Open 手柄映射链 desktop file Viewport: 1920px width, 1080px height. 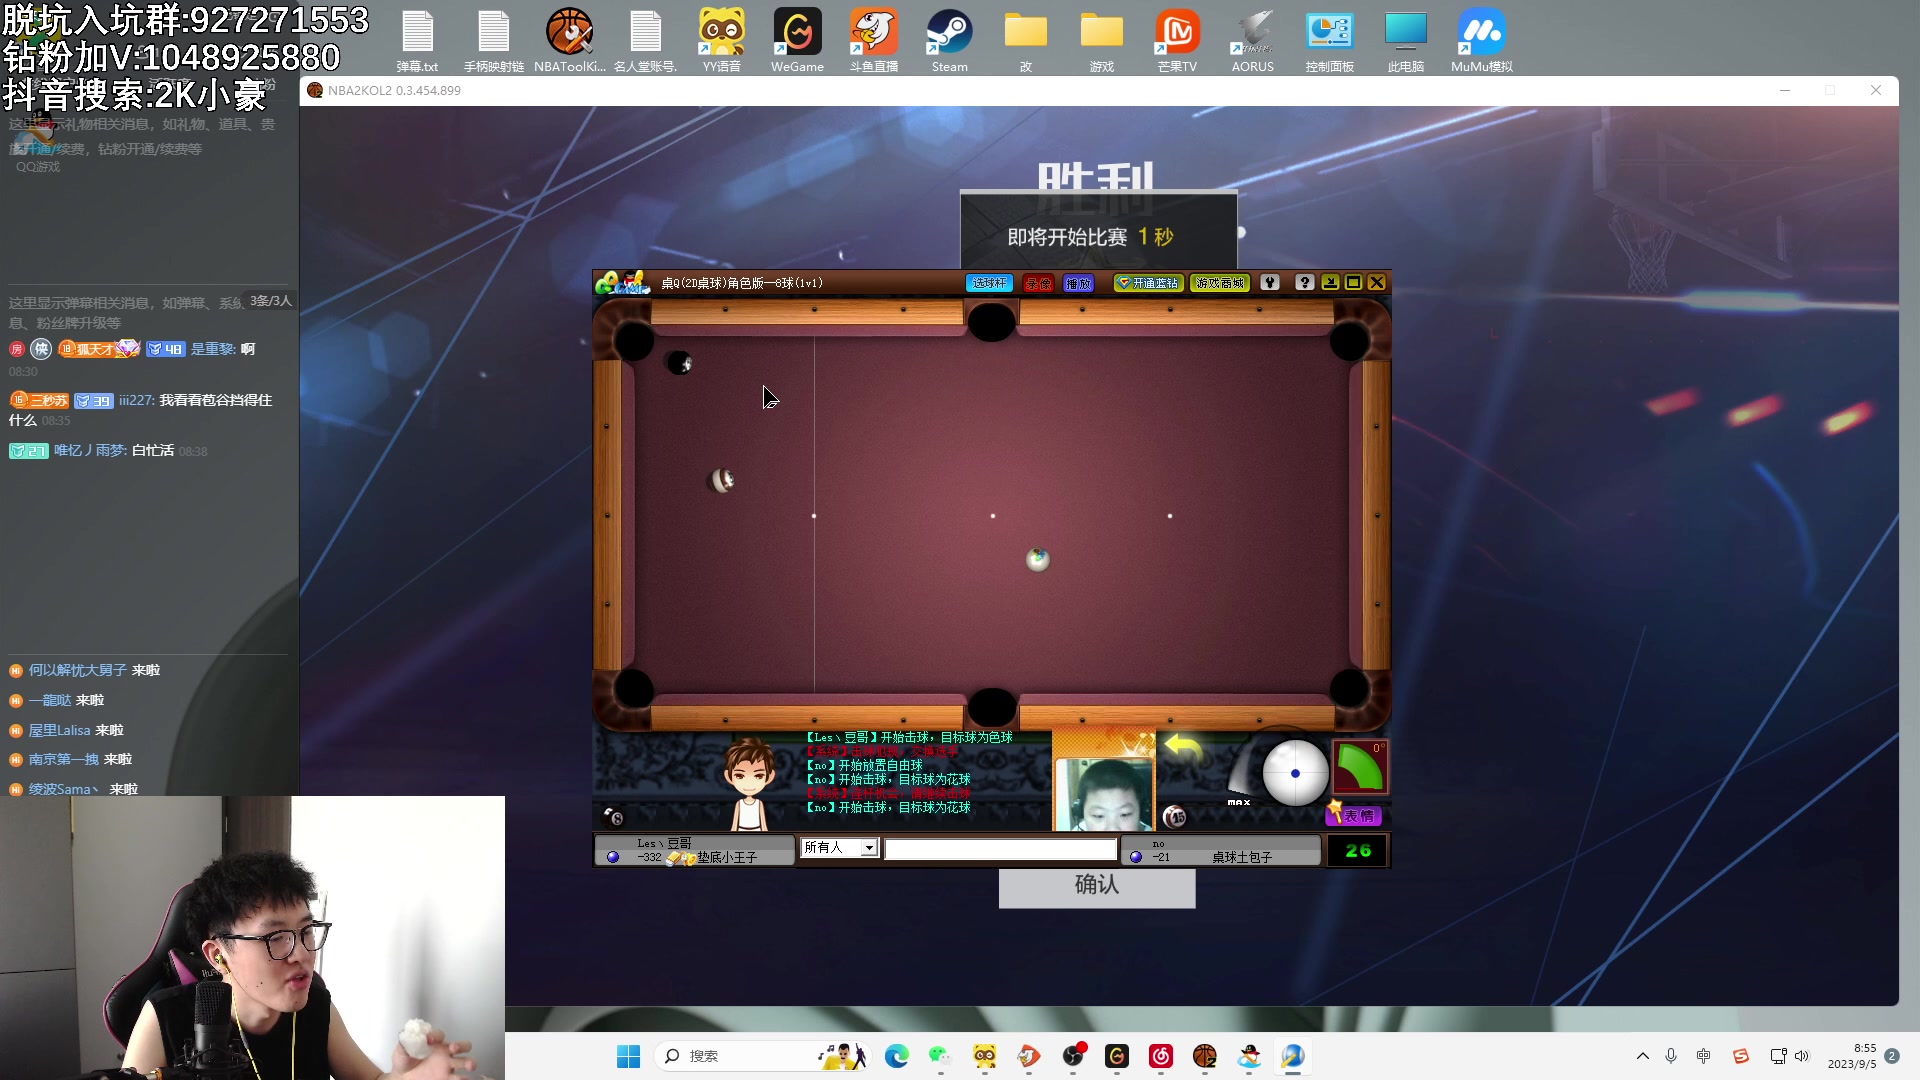[x=493, y=41]
